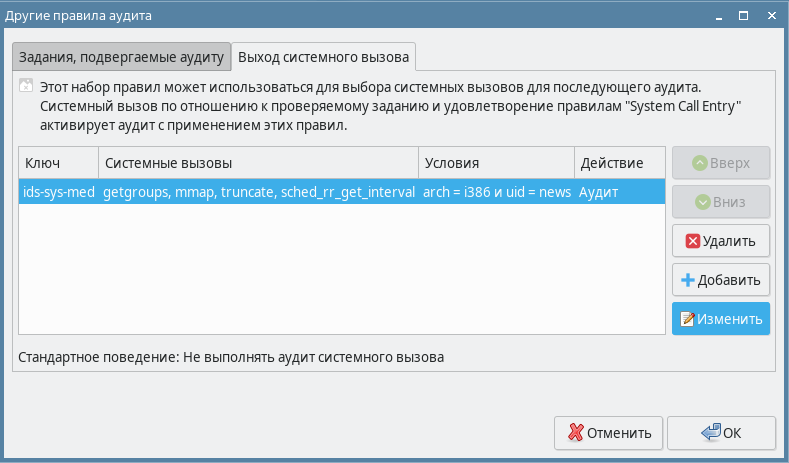This screenshot has width=789, height=463.
Task: Maximize the audit rules dialog window
Action: 743,15
